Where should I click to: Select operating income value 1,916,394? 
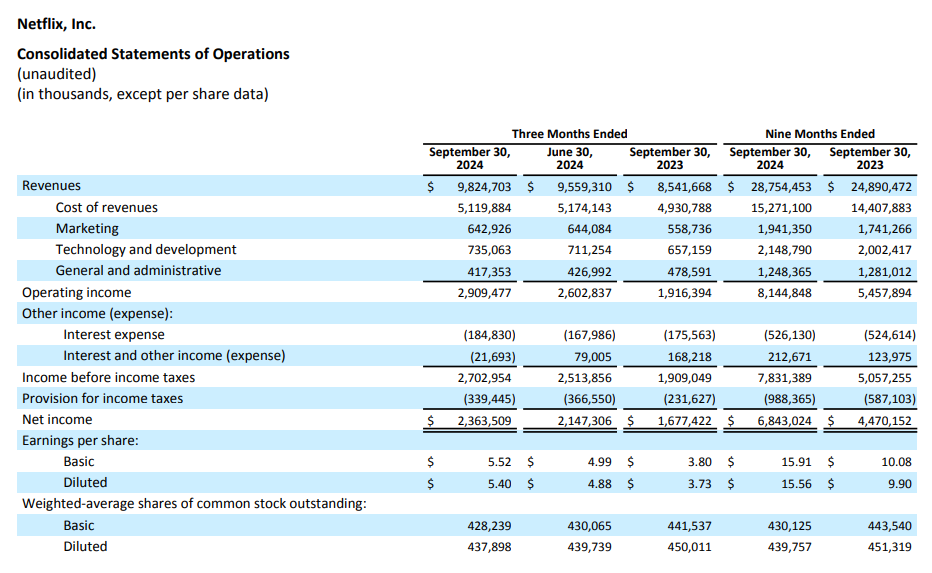pos(684,292)
